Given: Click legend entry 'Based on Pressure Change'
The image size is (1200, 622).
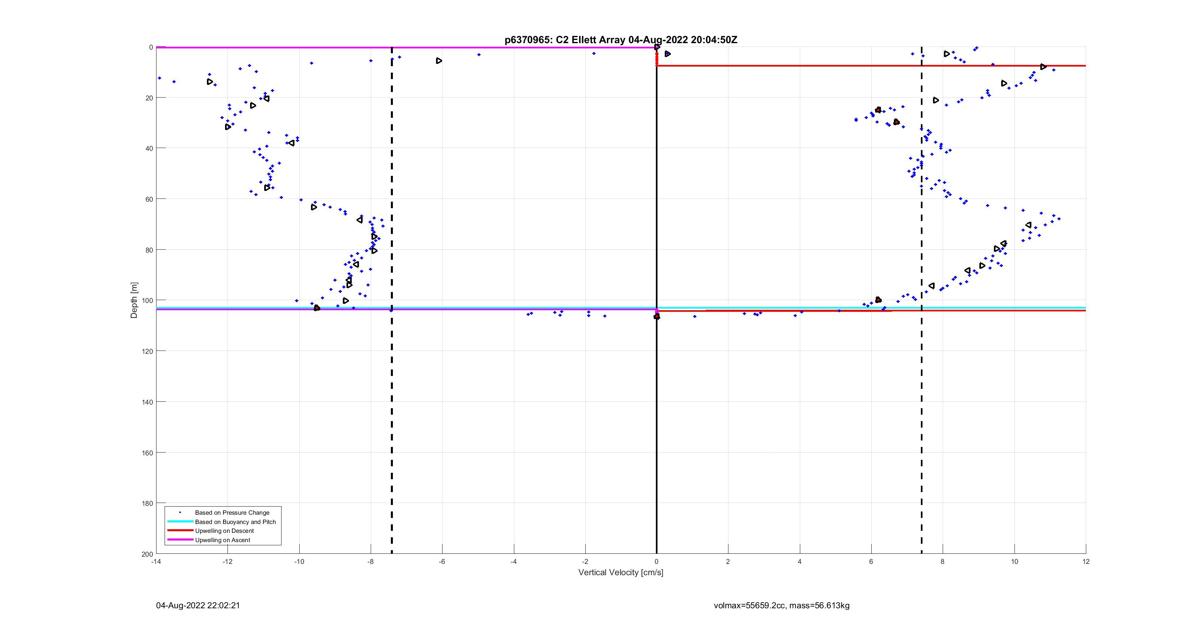Looking at the screenshot, I should point(232,512).
